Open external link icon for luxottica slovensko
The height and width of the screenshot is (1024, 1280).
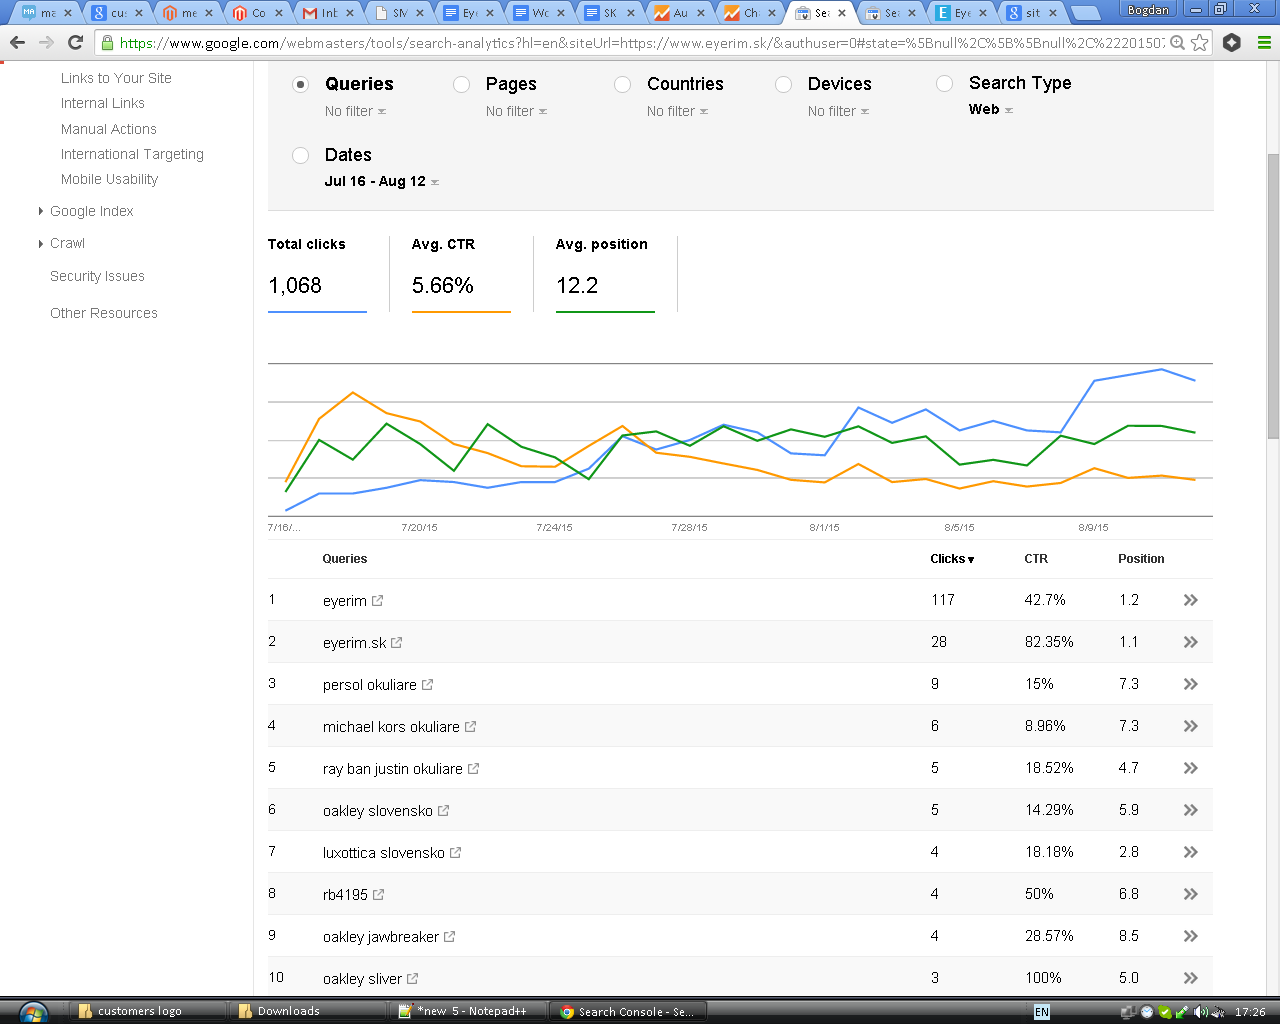(455, 853)
